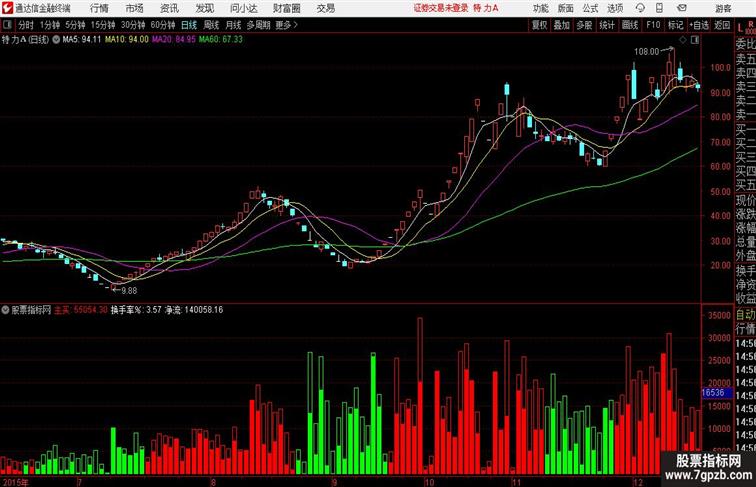Switch to 15分钟 period tab

point(103,25)
